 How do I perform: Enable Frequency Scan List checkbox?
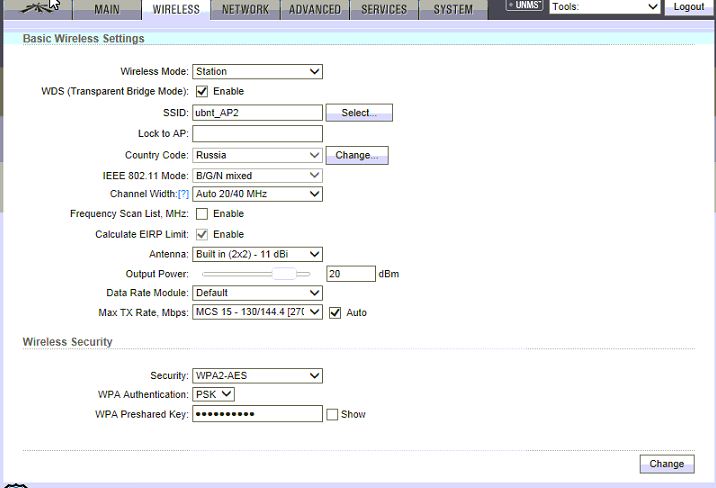[202, 214]
